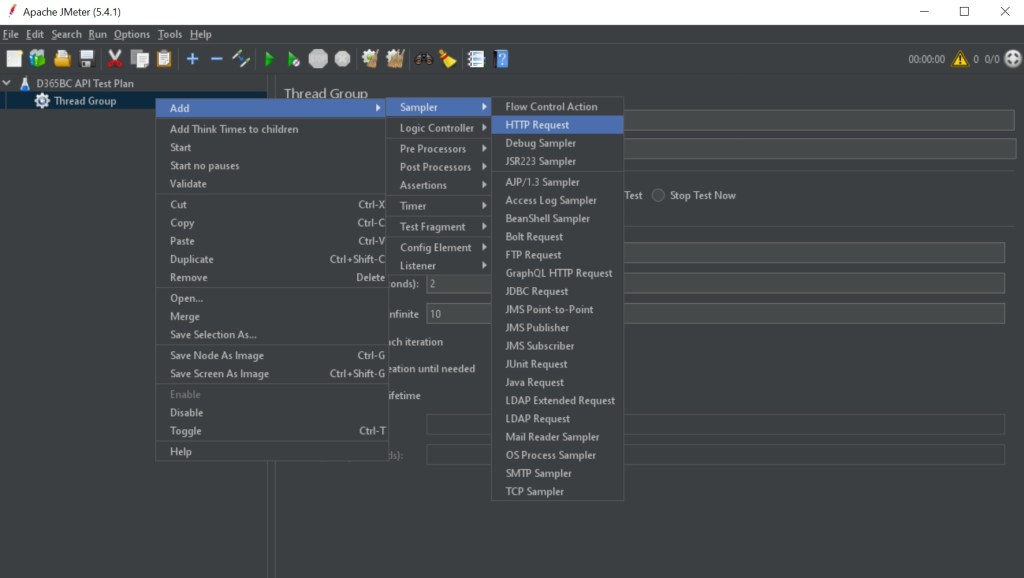Image resolution: width=1024 pixels, height=578 pixels.
Task: Click the Search binoculars icon
Action: click(424, 59)
